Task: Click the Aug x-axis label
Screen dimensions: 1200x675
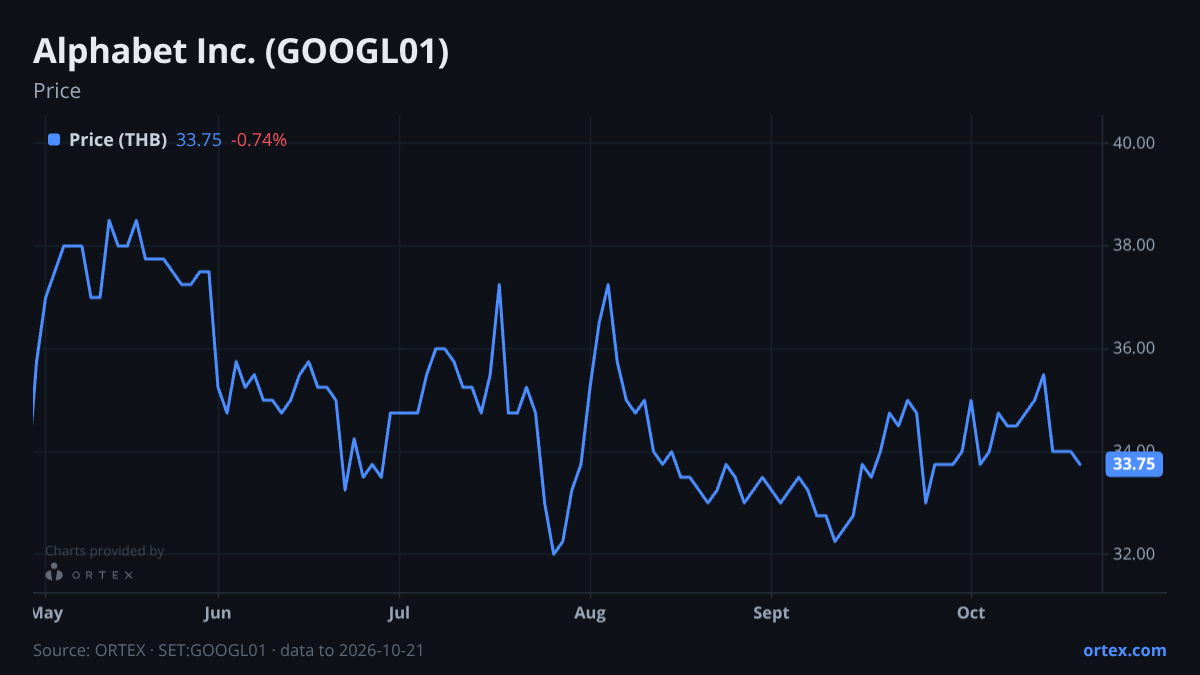Action: [591, 612]
